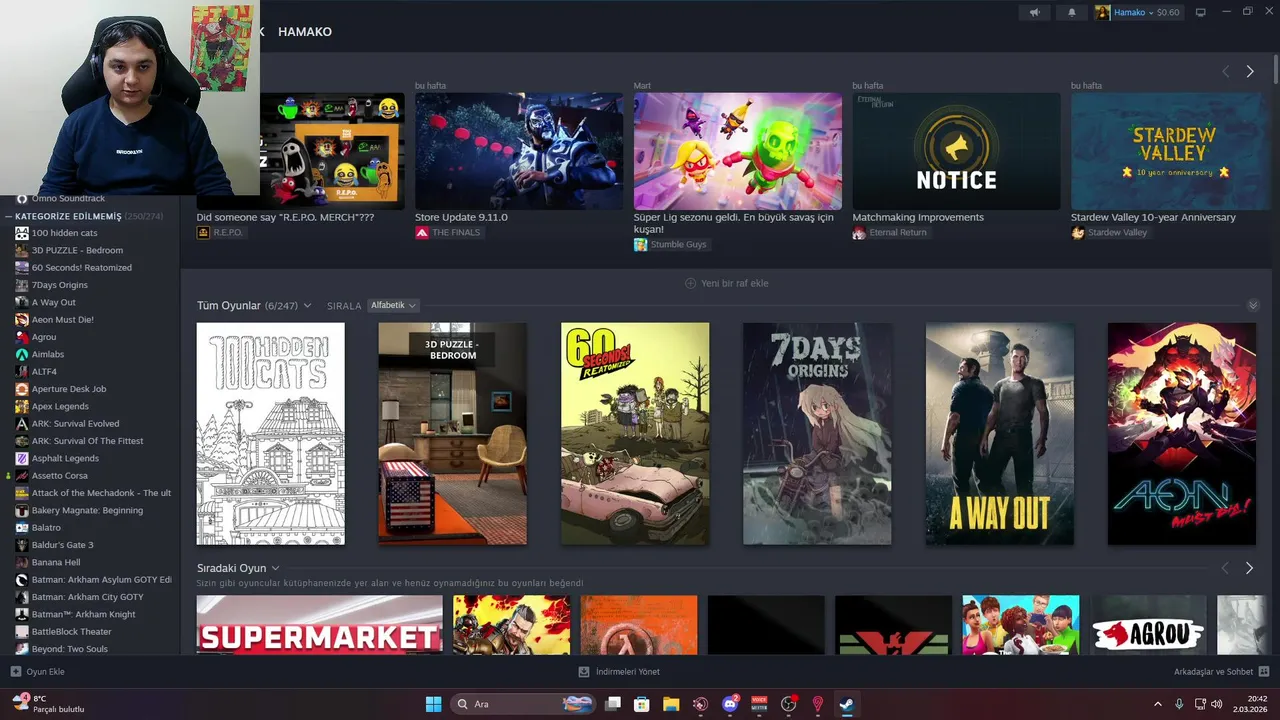Open 100 Hidden Cats cover
Screen dimensions: 1280x720
click(271, 433)
